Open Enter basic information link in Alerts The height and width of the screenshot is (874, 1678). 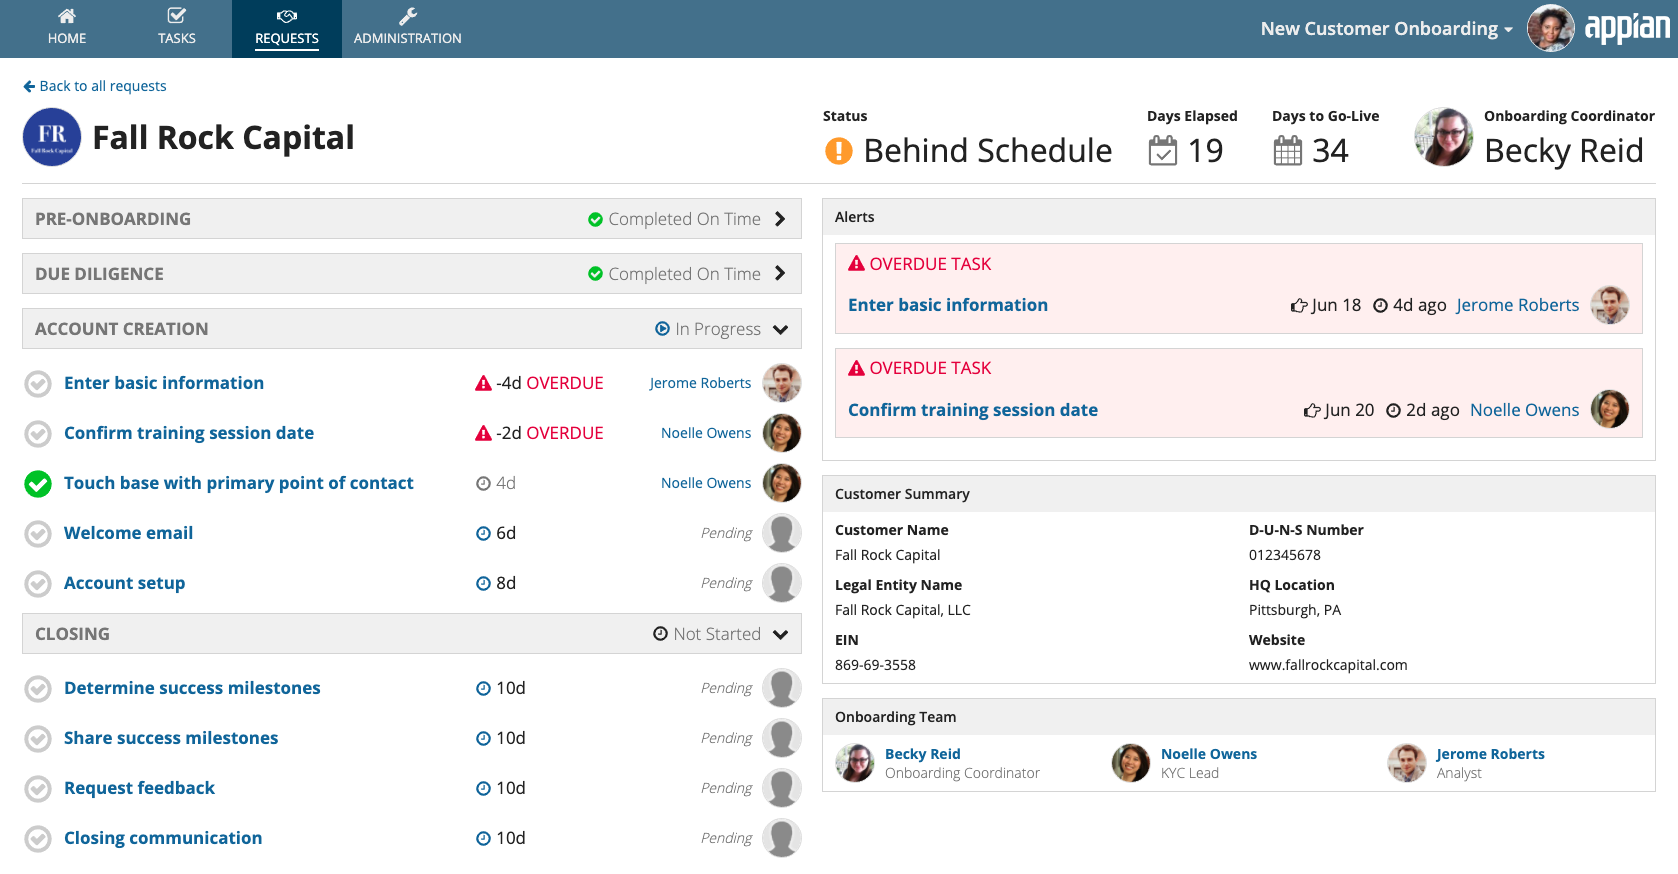948,305
